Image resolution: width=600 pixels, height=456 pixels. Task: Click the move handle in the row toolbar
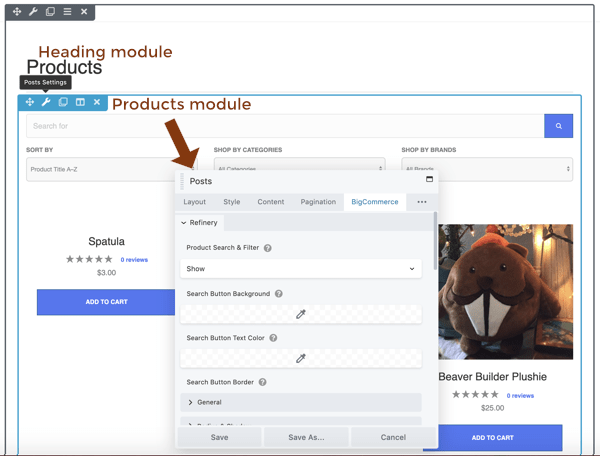click(17, 12)
